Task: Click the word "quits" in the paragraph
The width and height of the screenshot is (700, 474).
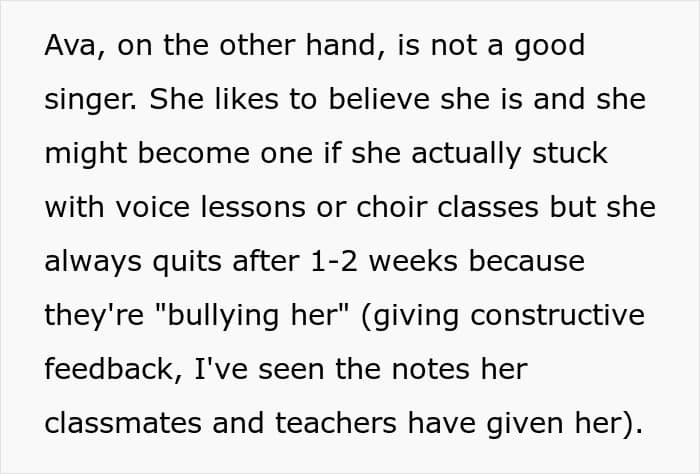Action: [x=187, y=263]
